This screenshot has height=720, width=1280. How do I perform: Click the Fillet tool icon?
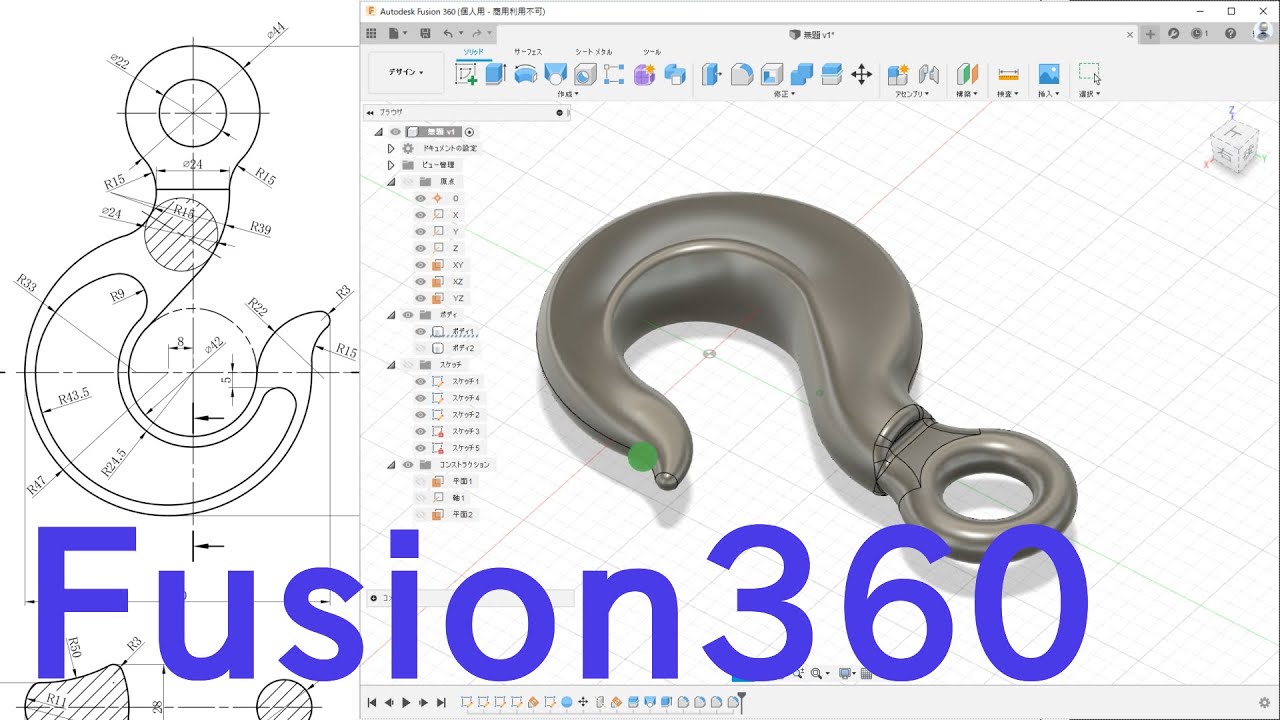click(x=741, y=74)
